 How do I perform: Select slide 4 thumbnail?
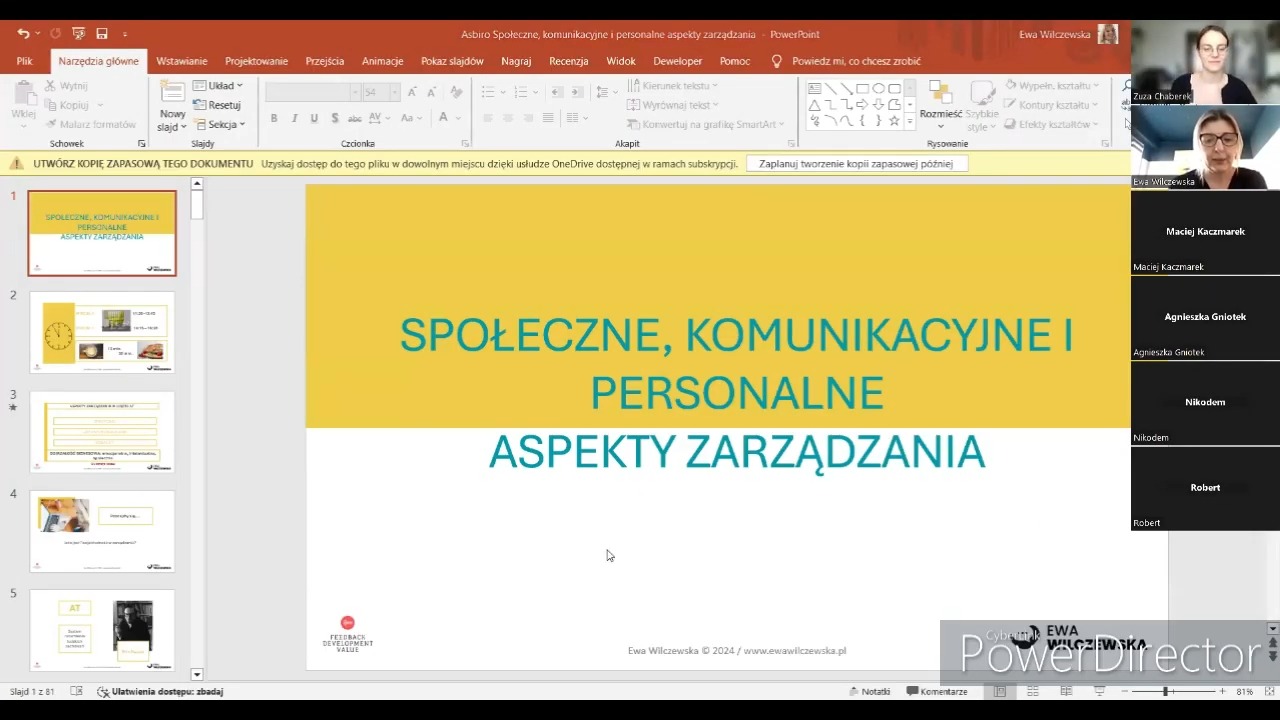click(102, 531)
